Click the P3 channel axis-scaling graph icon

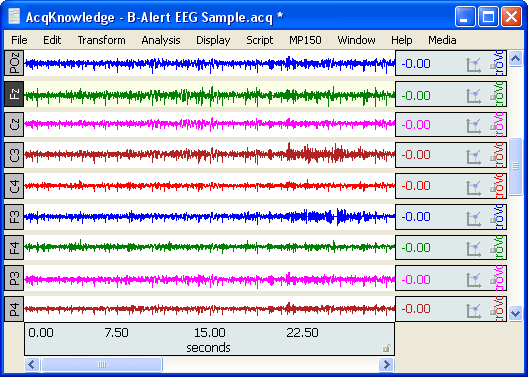pos(473,280)
